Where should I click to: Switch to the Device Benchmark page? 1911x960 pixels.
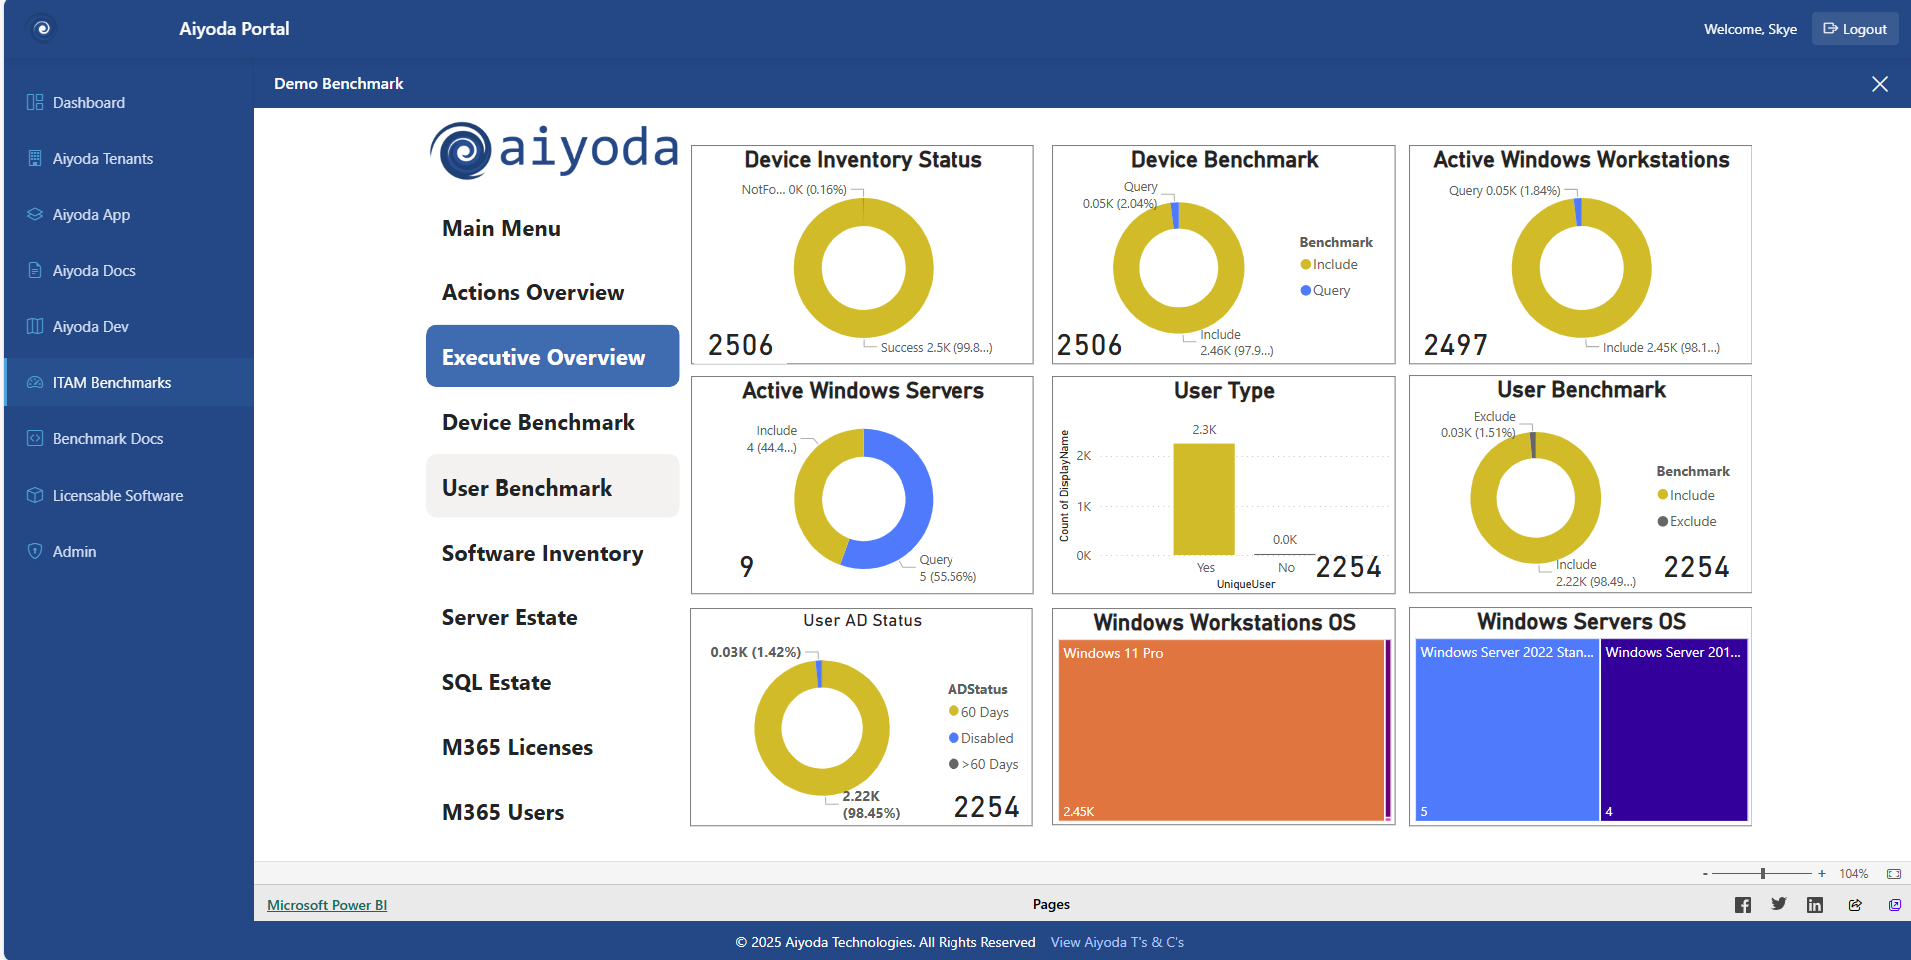pyautogui.click(x=538, y=422)
